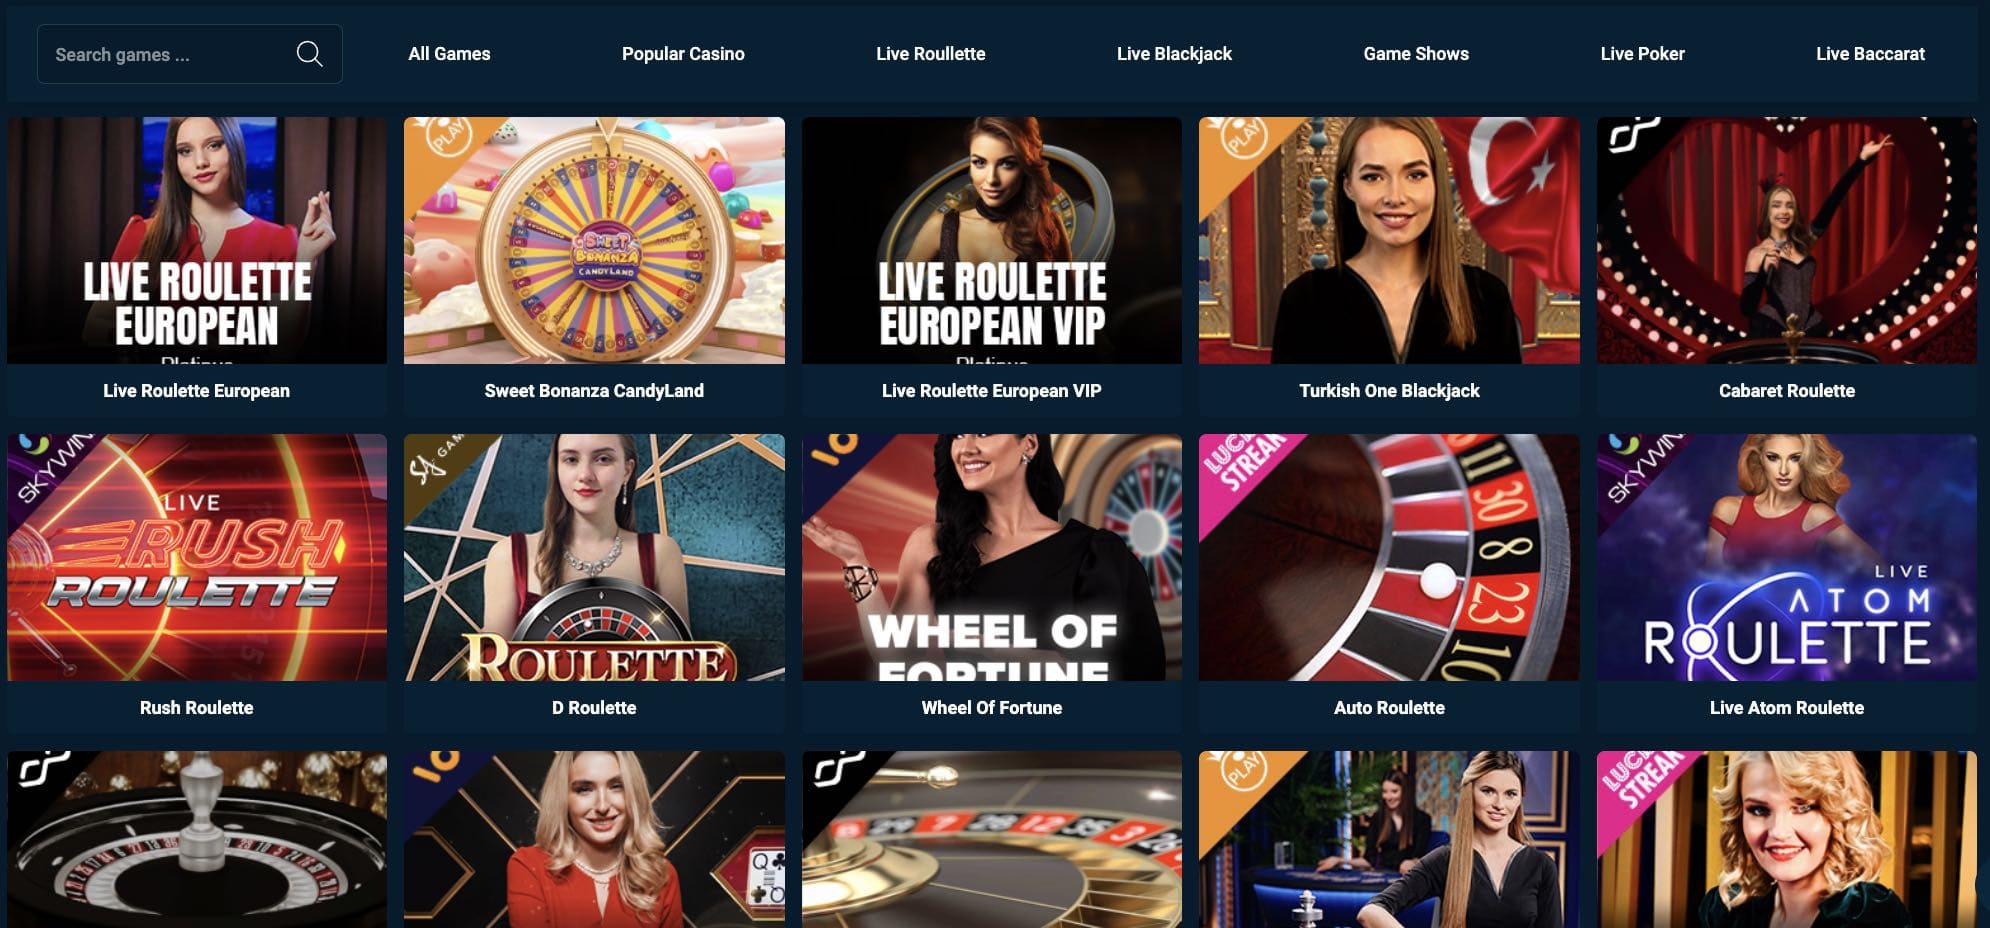This screenshot has width=1990, height=928.
Task: Go to the Live Blackjack tab
Action: pyautogui.click(x=1174, y=54)
